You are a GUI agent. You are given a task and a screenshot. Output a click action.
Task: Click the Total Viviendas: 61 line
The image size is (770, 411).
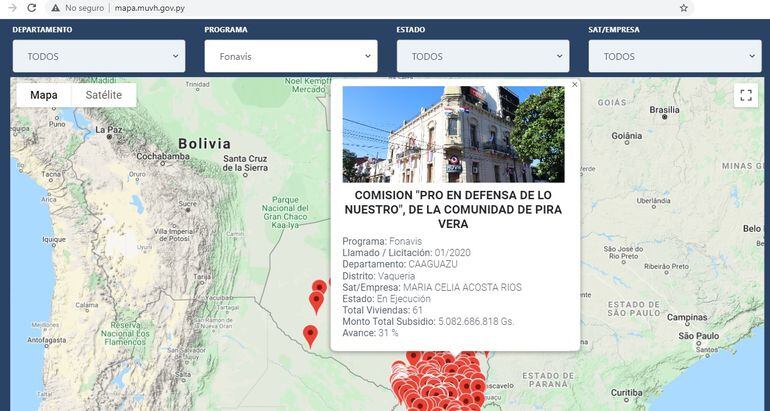[383, 310]
